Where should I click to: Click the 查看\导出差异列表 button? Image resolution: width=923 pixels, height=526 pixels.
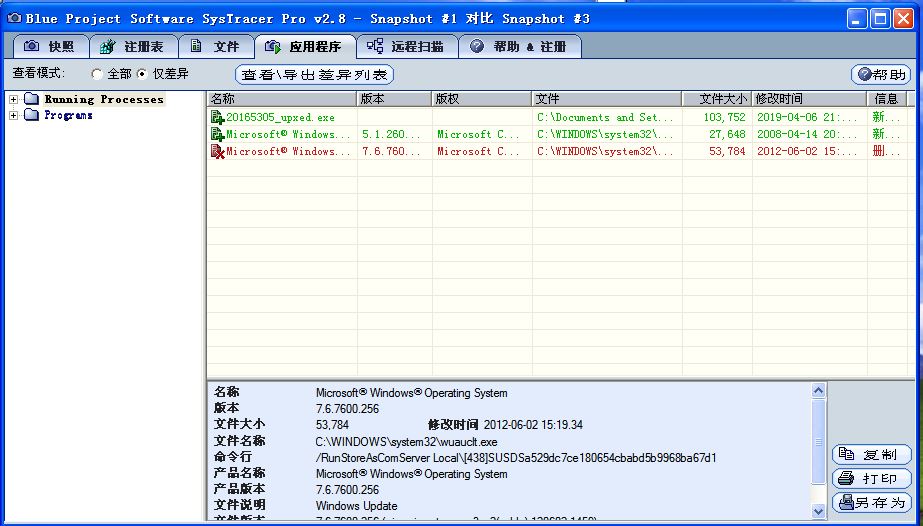tap(314, 75)
